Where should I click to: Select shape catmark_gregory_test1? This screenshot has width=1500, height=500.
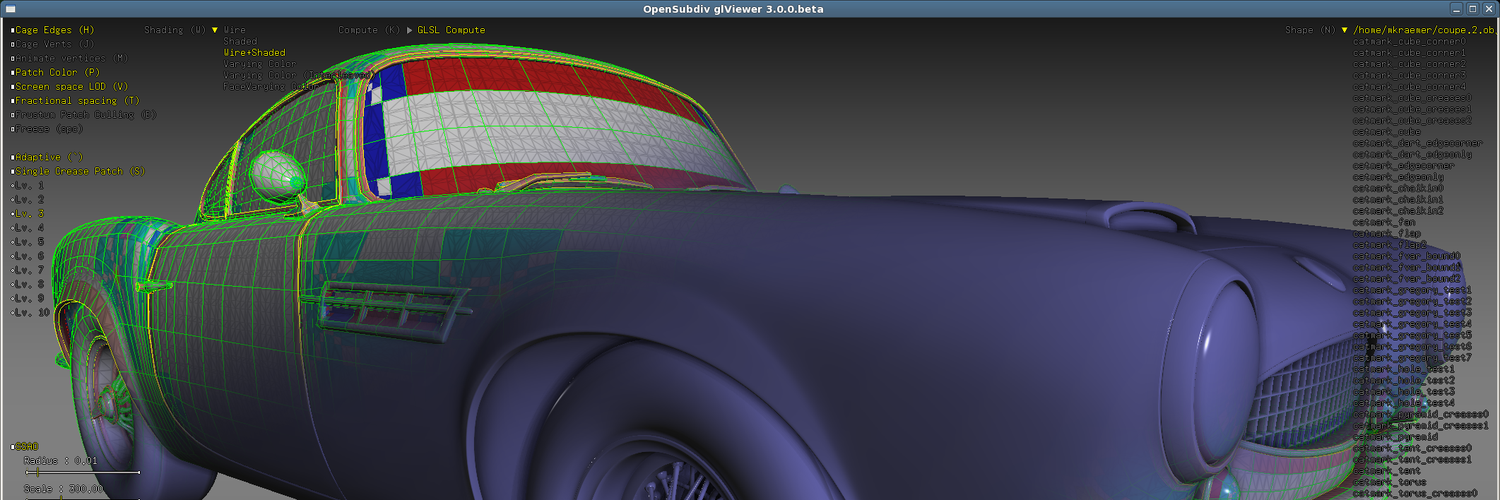pyautogui.click(x=1412, y=289)
